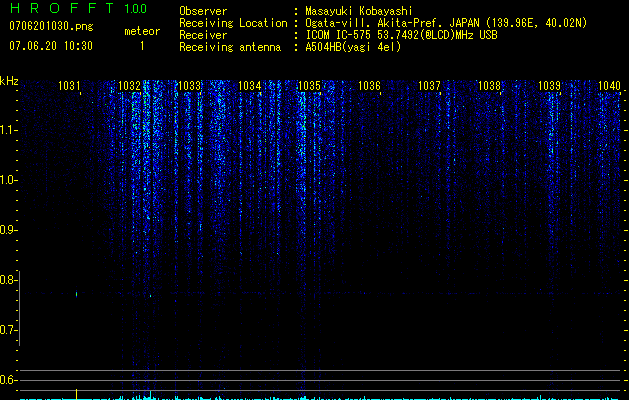The image size is (629, 400).
Task: Click the yellow detection spike on the power graph
Action: pos(76,394)
